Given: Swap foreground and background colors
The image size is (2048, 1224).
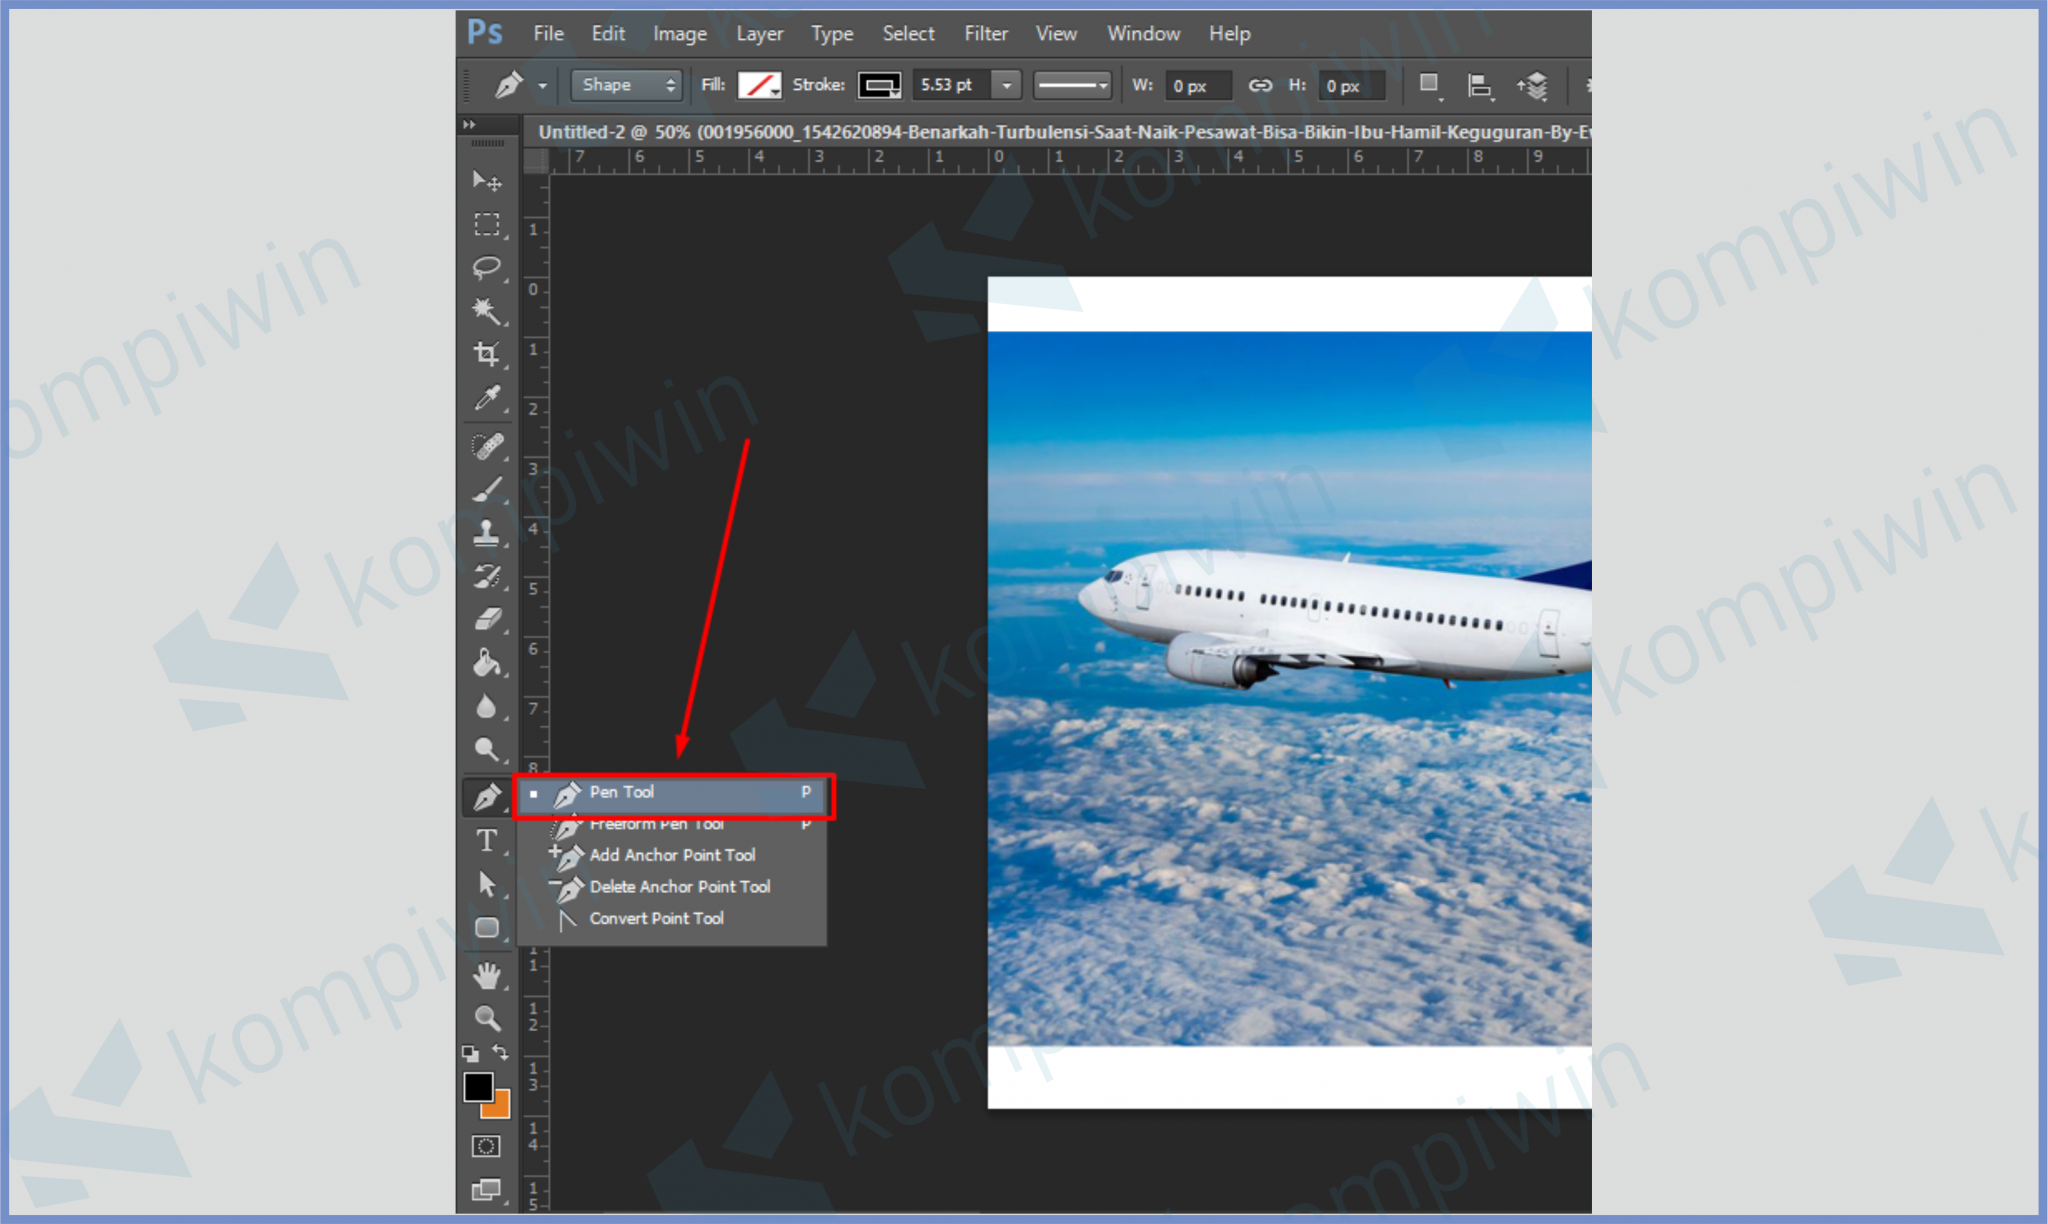Looking at the screenshot, I should (x=501, y=1052).
